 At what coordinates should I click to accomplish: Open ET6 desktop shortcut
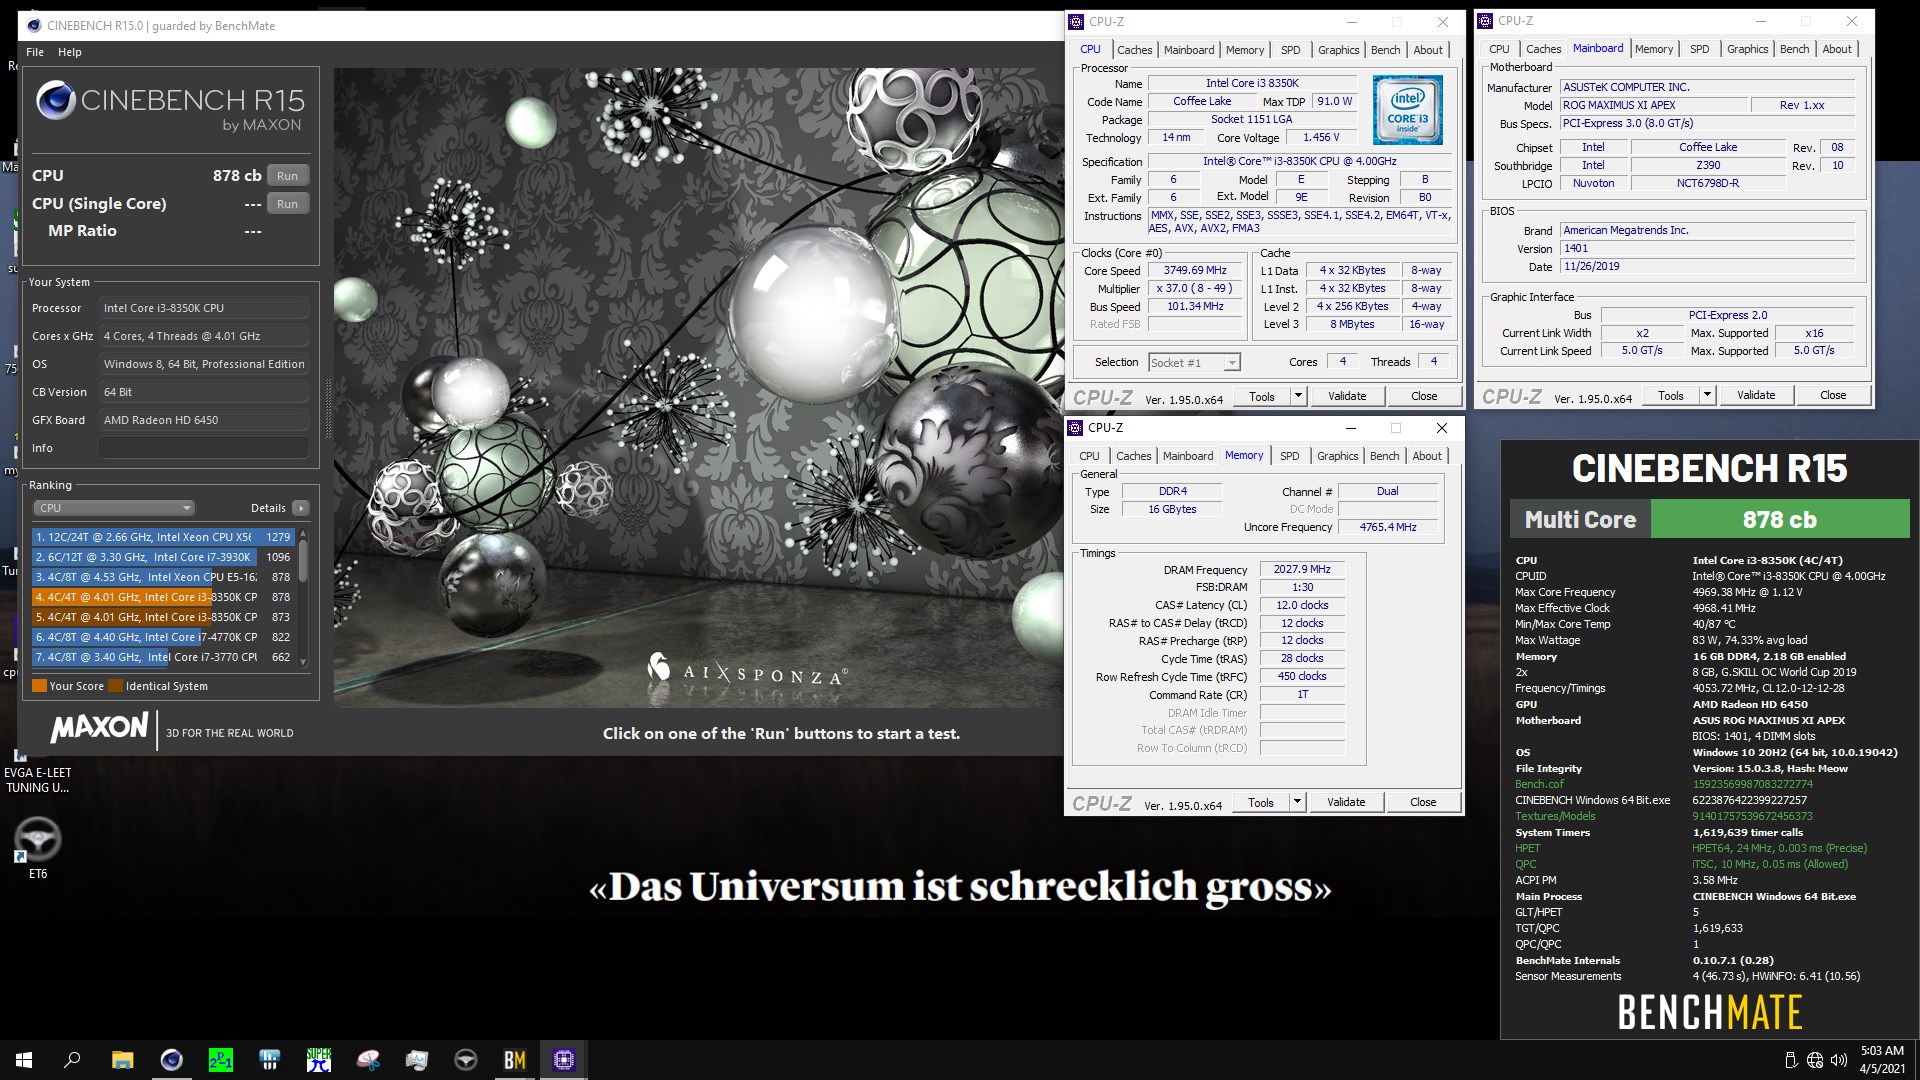(x=37, y=848)
